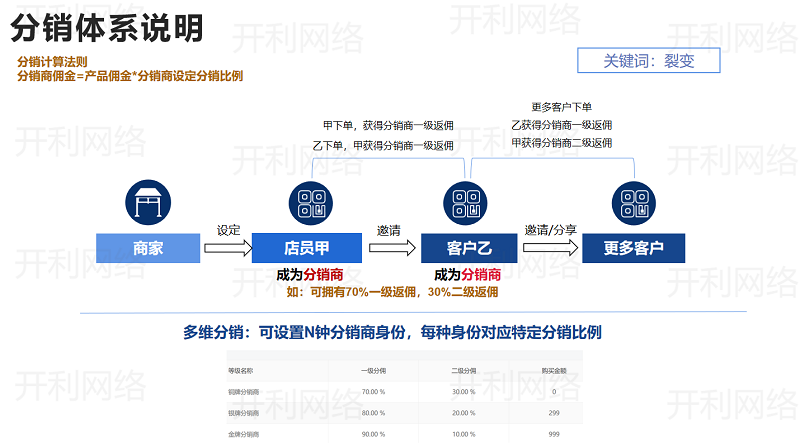The height and width of the screenshot is (443, 800).
Task: Click the 20.00 % table cell
Action: point(463,413)
